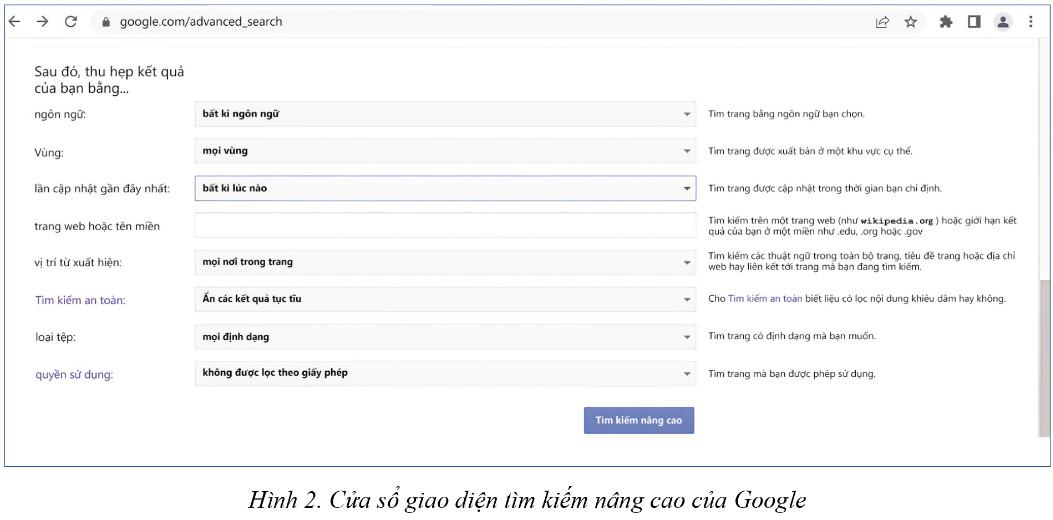Click the 'loại tệp:' label text
Screen dimensions: 1053x520
55,337
